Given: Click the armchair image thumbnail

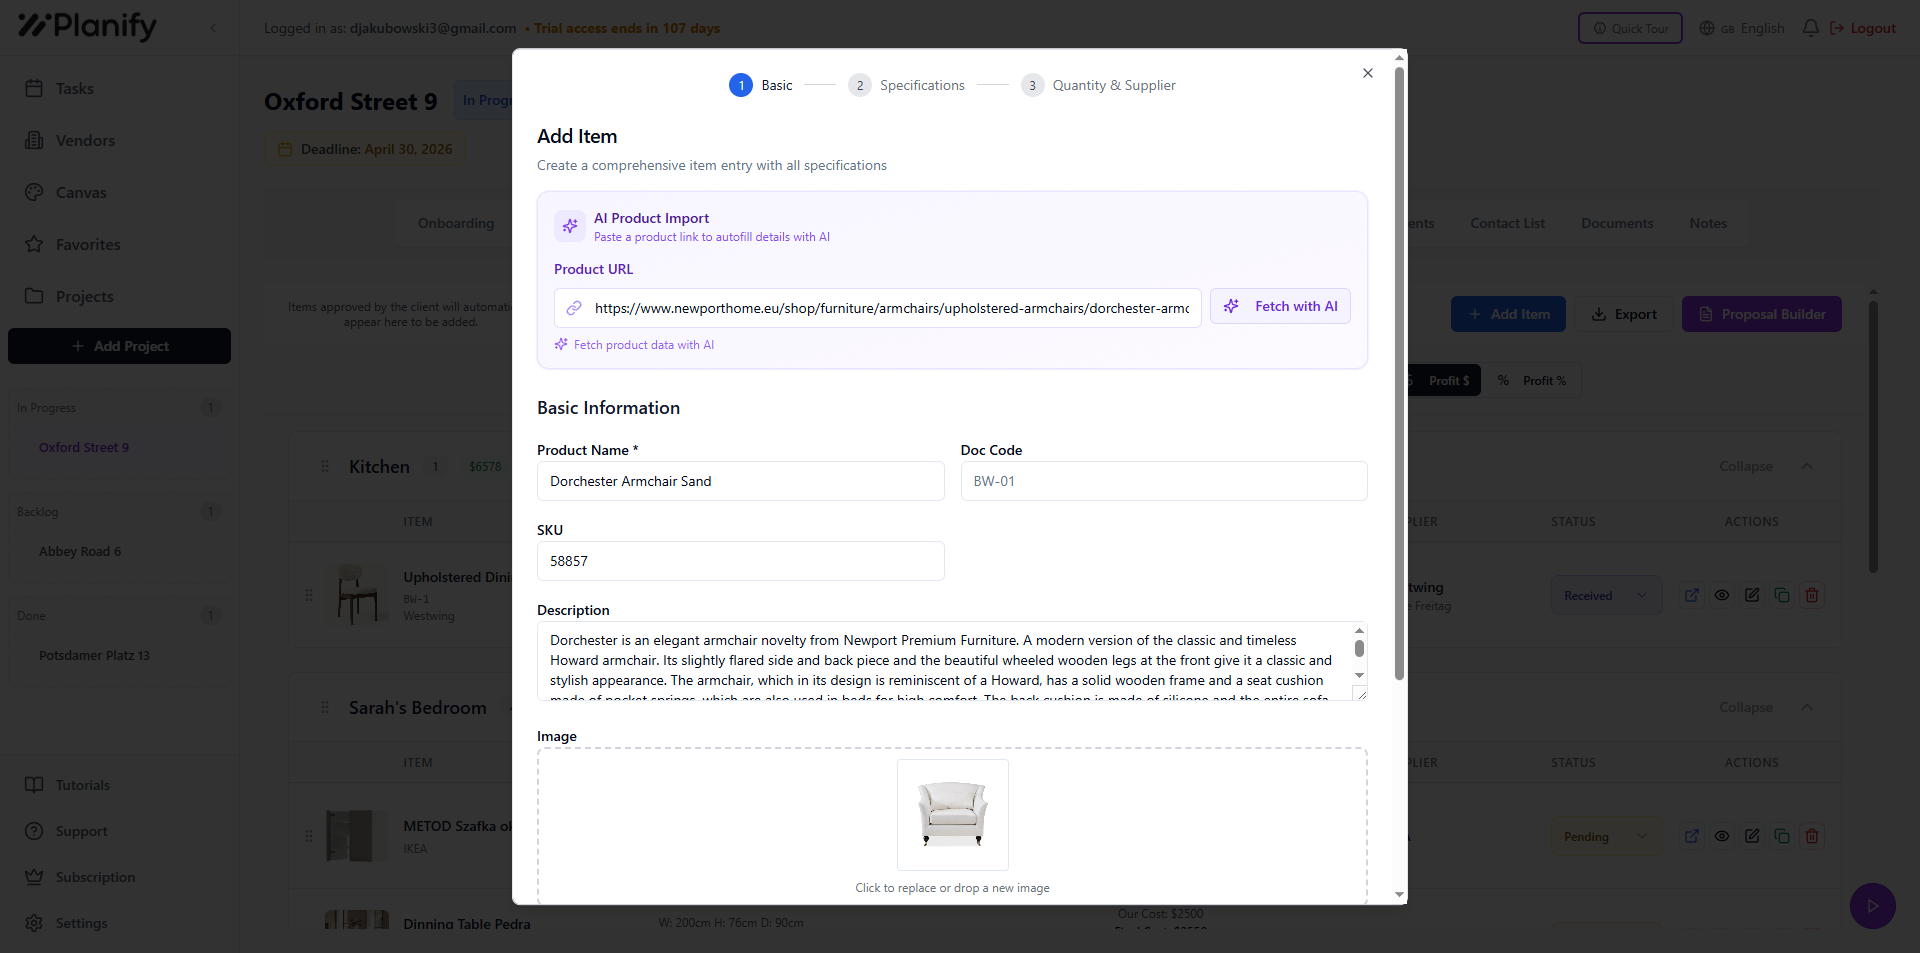Looking at the screenshot, I should point(952,814).
